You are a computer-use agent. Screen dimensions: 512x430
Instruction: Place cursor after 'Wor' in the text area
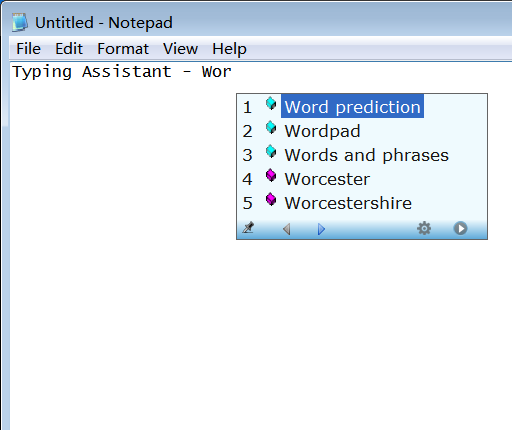point(232,72)
